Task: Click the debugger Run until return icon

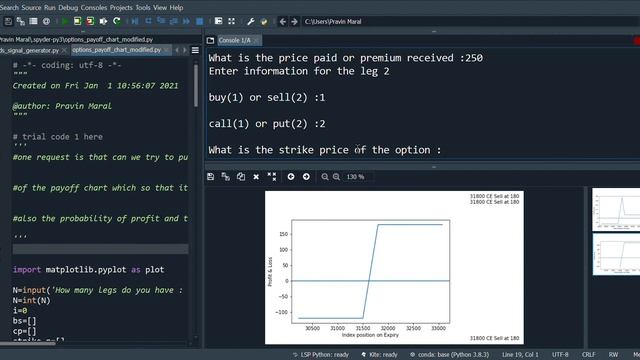Action: pos(173,21)
